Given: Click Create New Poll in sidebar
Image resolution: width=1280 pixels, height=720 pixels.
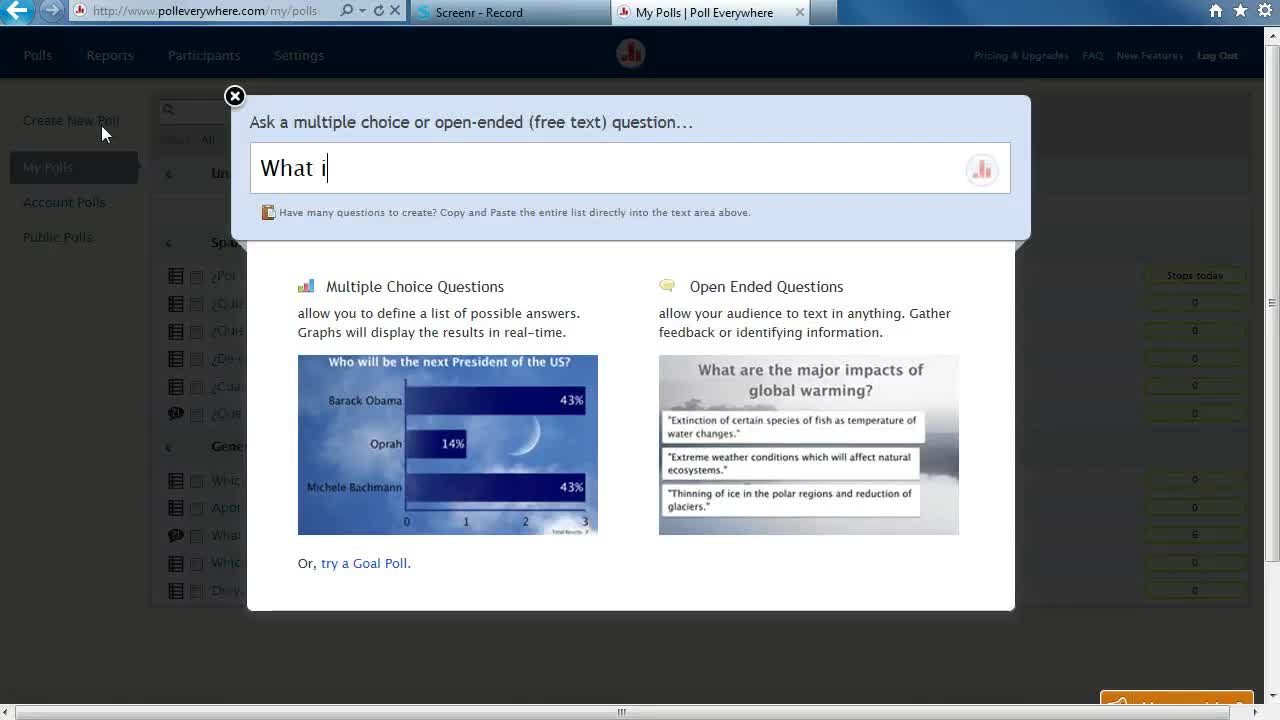Looking at the screenshot, I should (71, 120).
